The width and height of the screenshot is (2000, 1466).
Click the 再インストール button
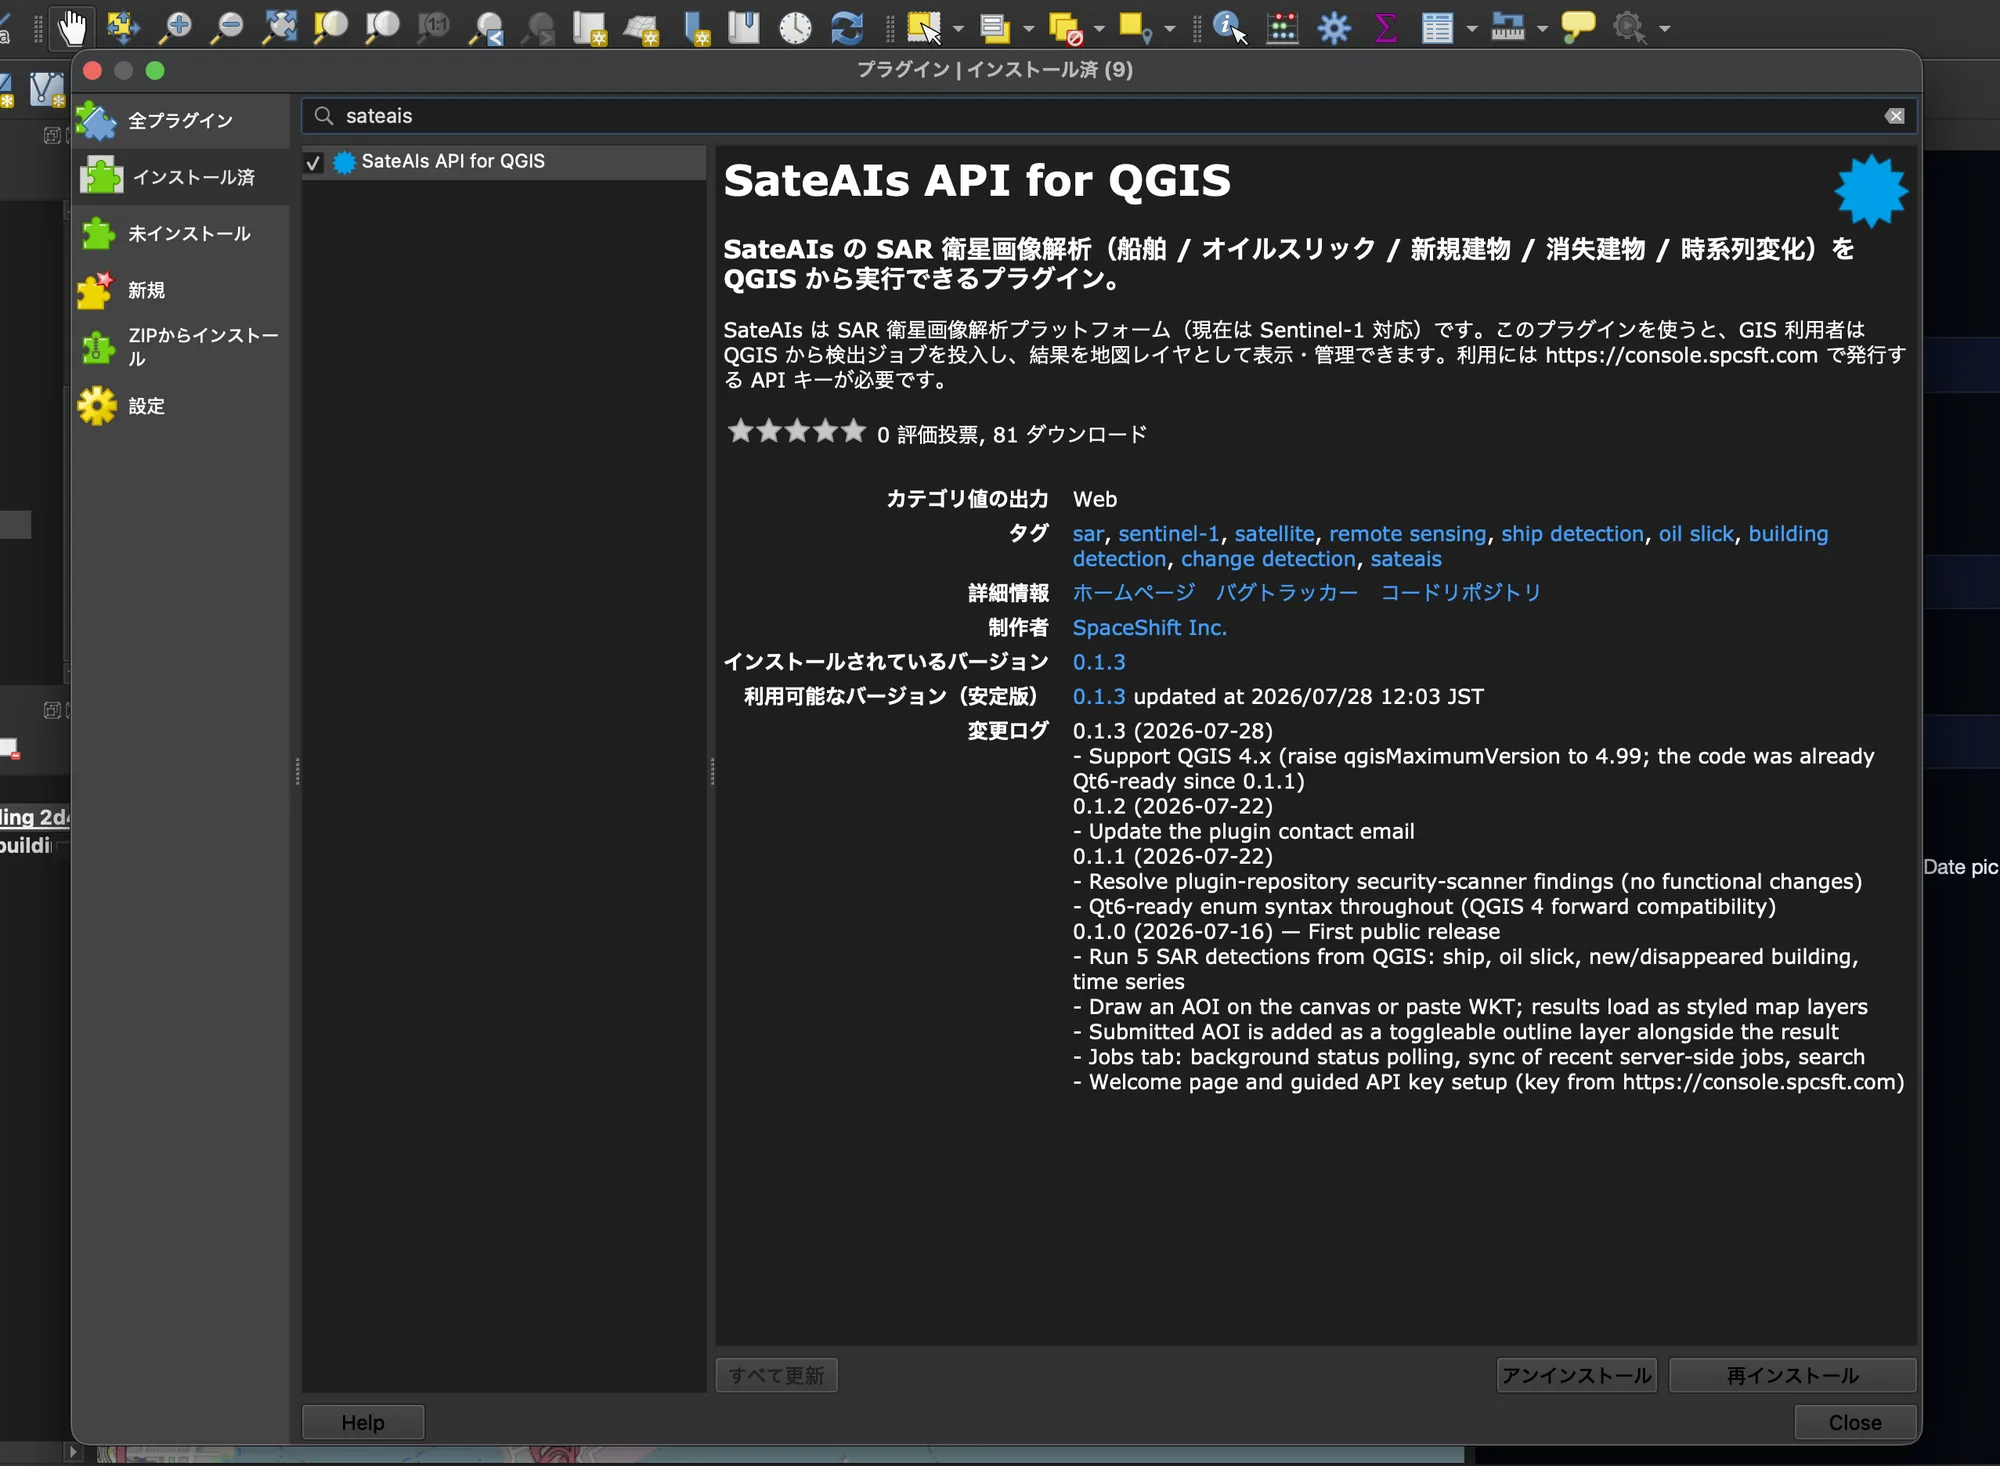pos(1792,1375)
